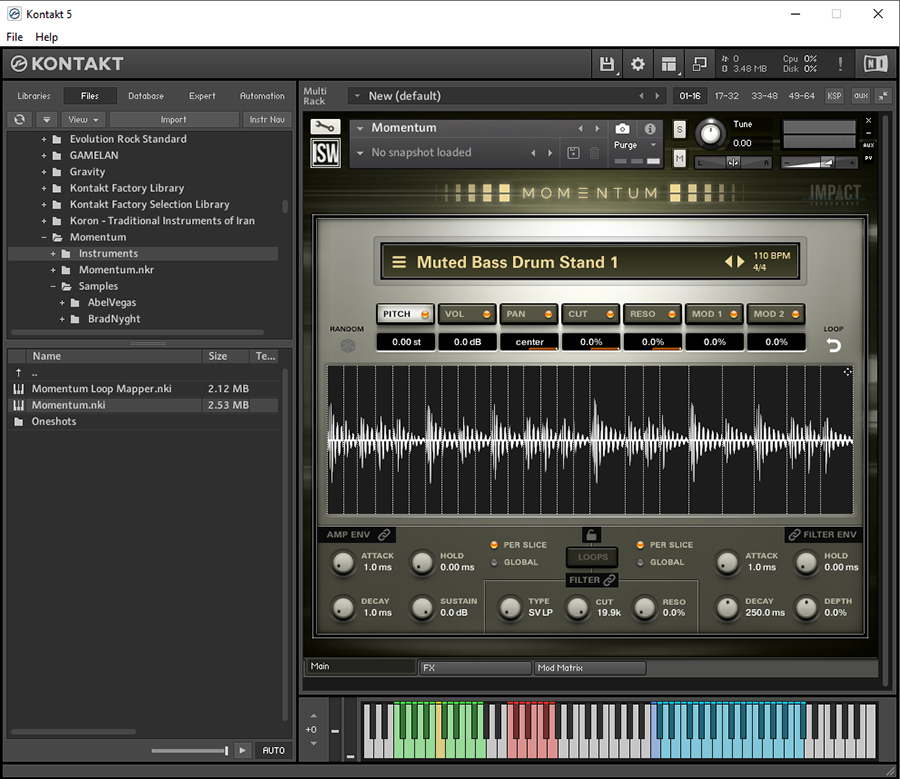Open the File menu
The image size is (900, 779).
tap(14, 37)
